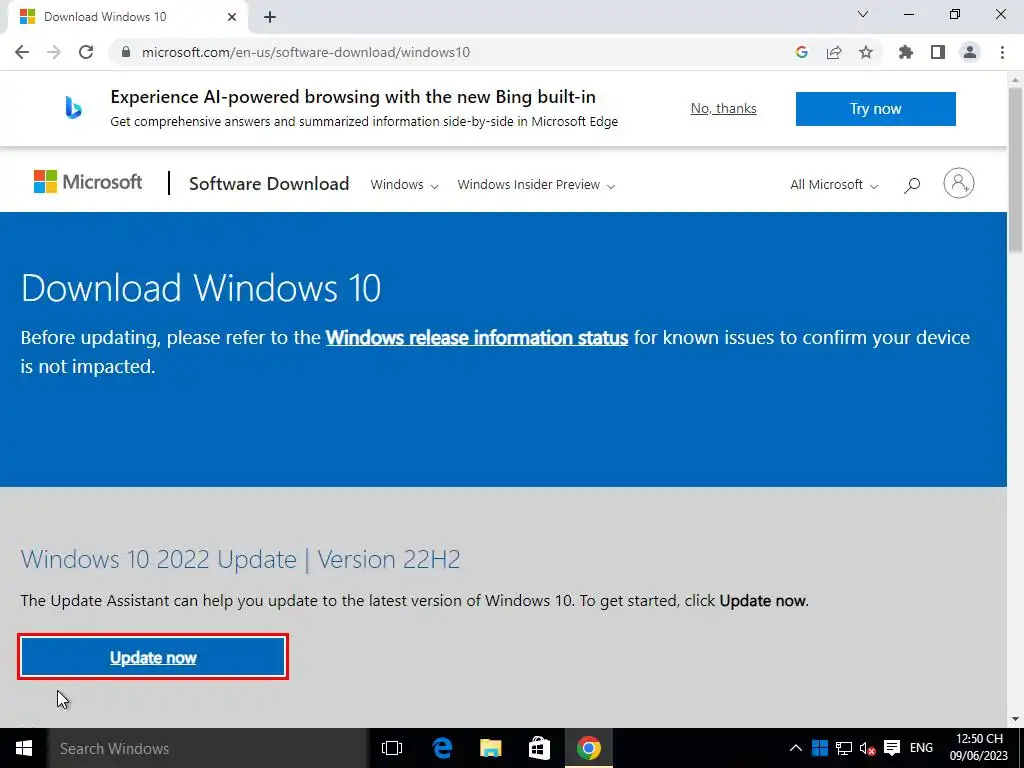Click the Microsoft logo
The width and height of the screenshot is (1024, 768).
point(88,182)
